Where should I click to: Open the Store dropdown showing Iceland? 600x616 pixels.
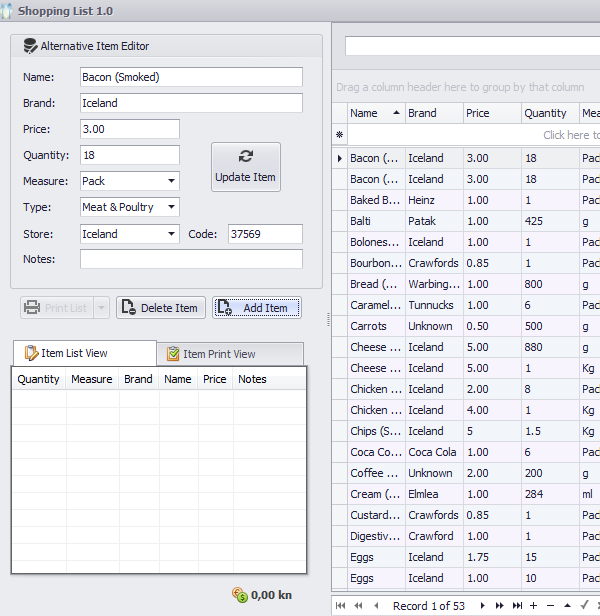point(172,234)
